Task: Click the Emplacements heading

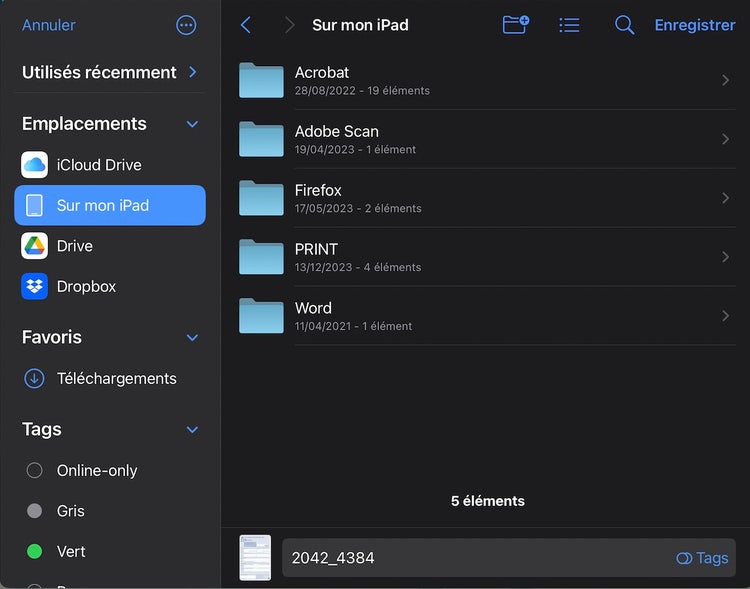Action: click(x=84, y=124)
